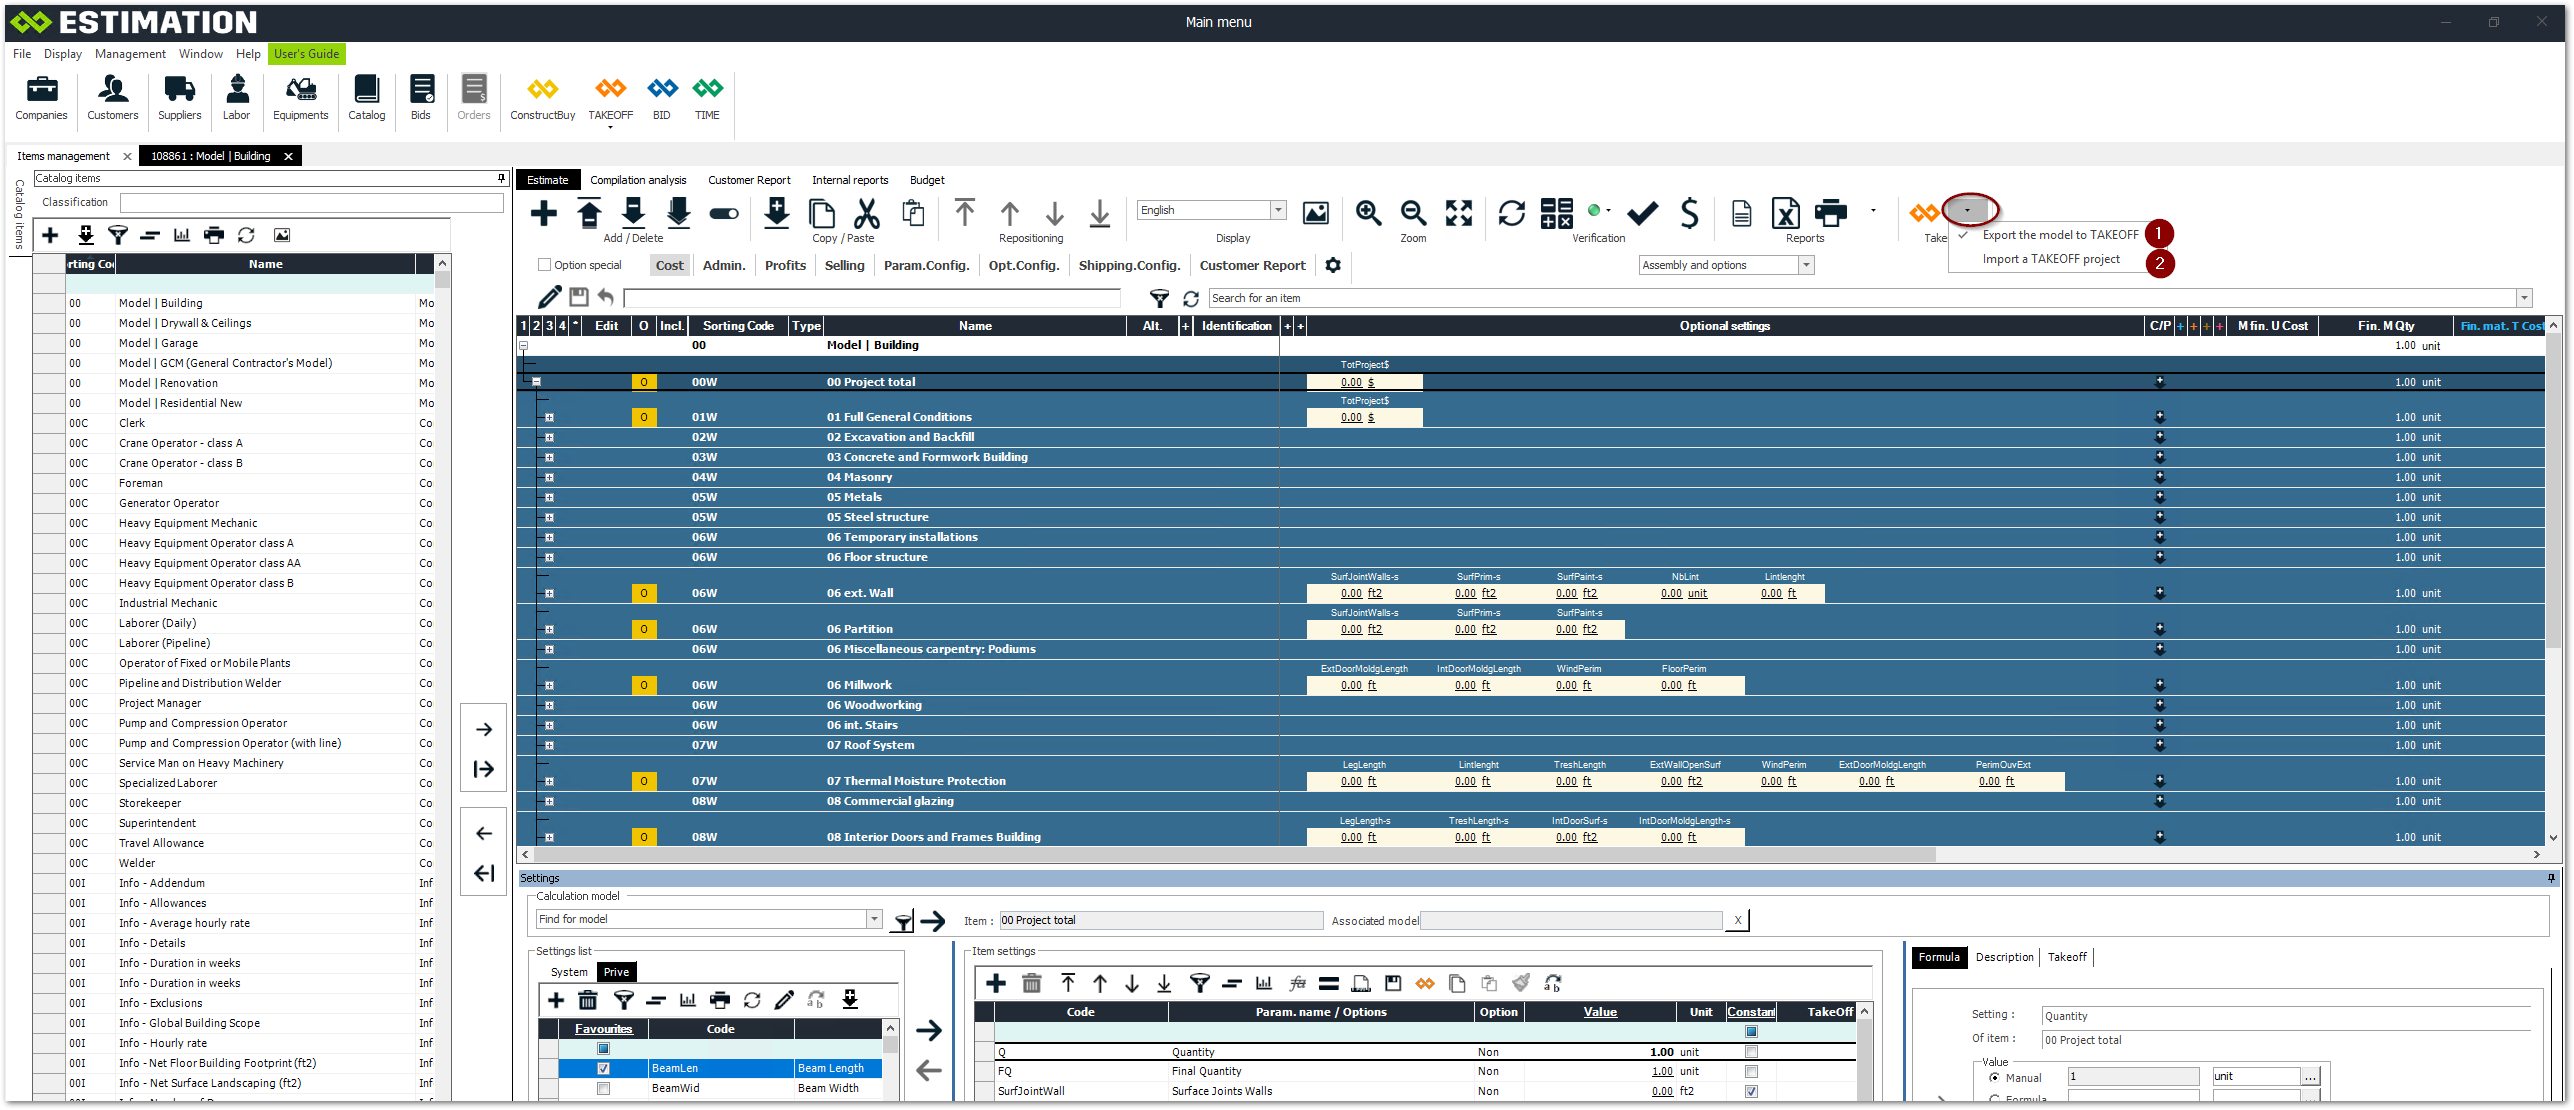Switch to the Compilation analysis tab
Image resolution: width=2574 pixels, height=1110 pixels.
[638, 180]
